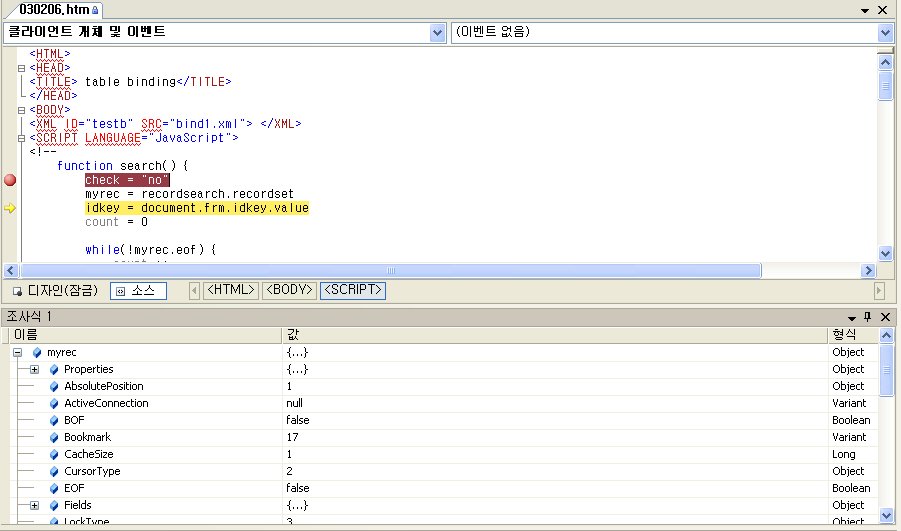This screenshot has height=531, width=901.
Task: Pin the watch panel with pushpin icon
Action: click(x=868, y=317)
